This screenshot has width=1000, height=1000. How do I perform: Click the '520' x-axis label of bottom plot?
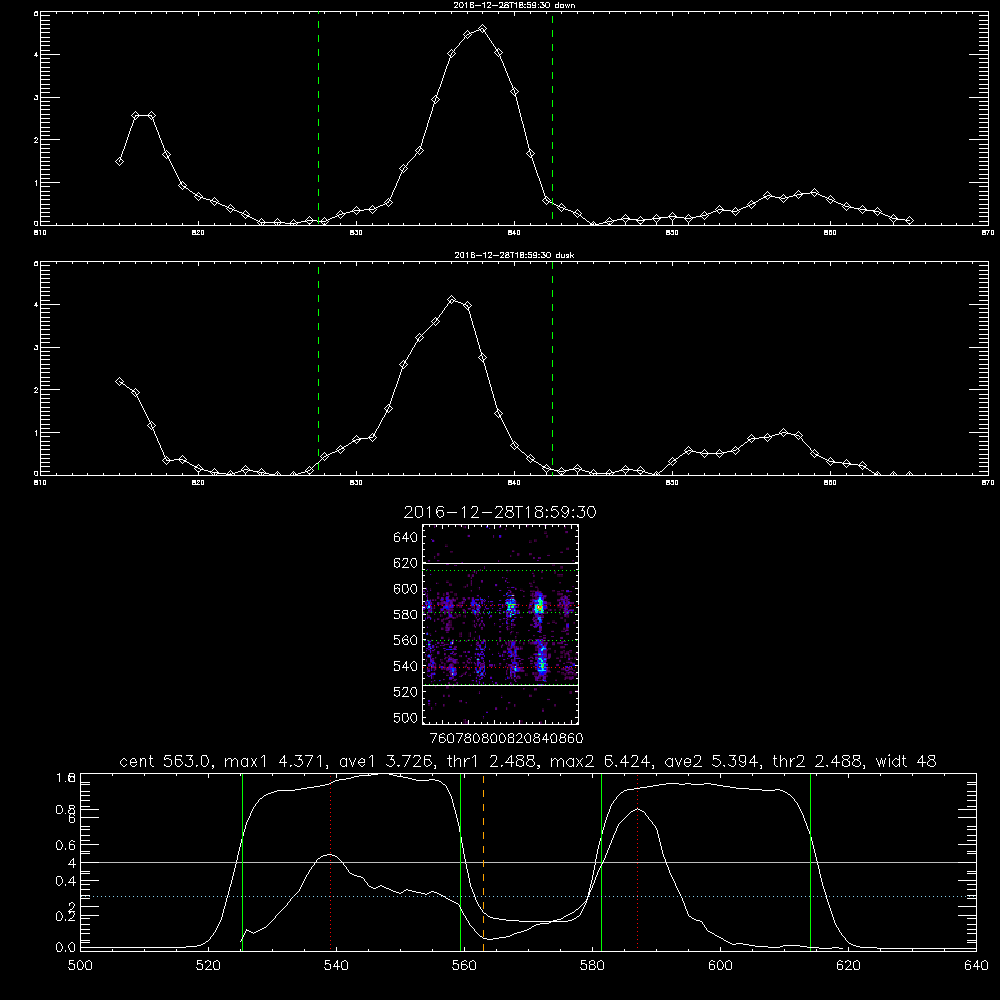208,966
